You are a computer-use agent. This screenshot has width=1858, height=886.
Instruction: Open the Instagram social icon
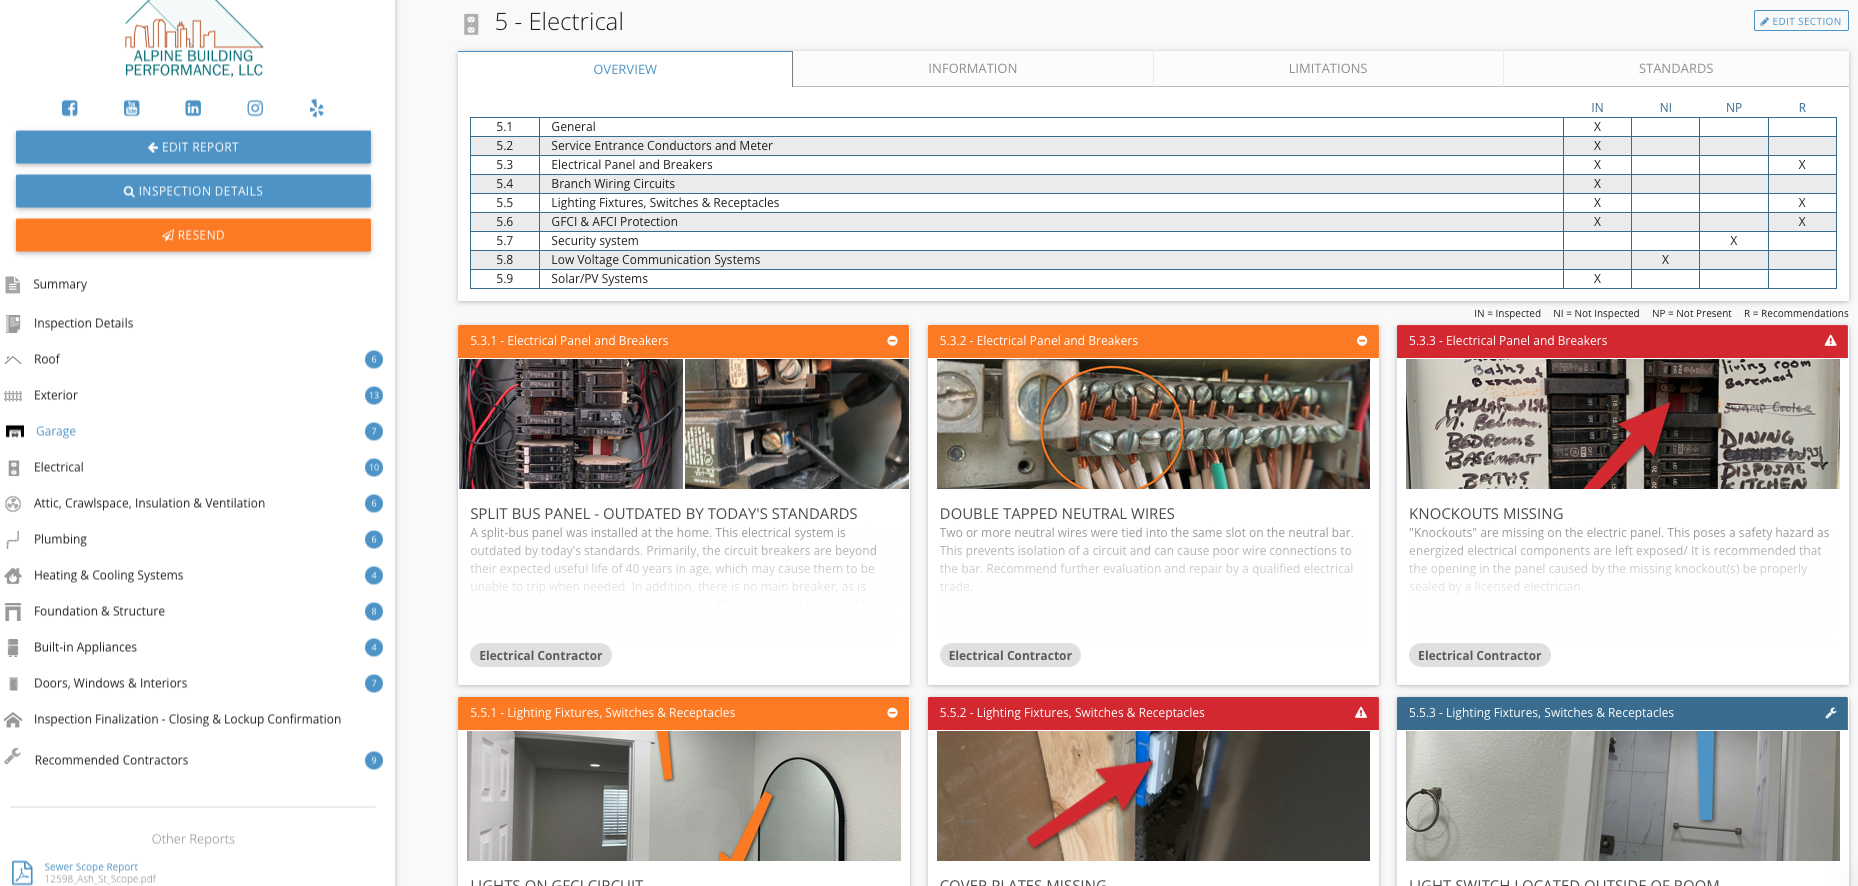[x=255, y=108]
